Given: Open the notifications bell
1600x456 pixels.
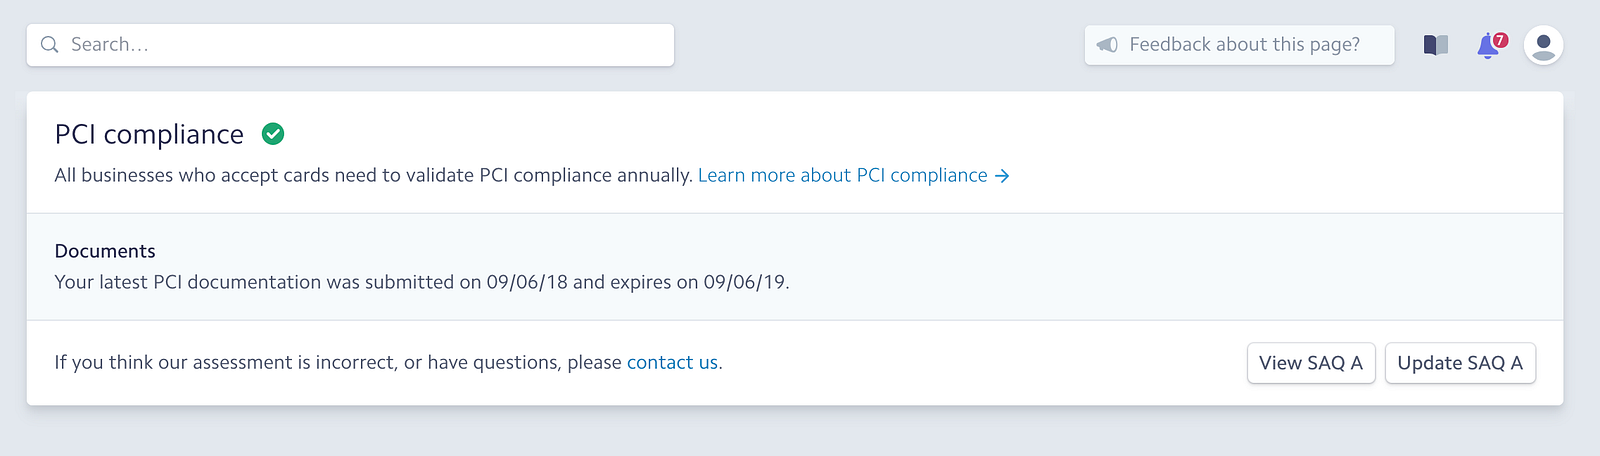Looking at the screenshot, I should point(1488,46).
